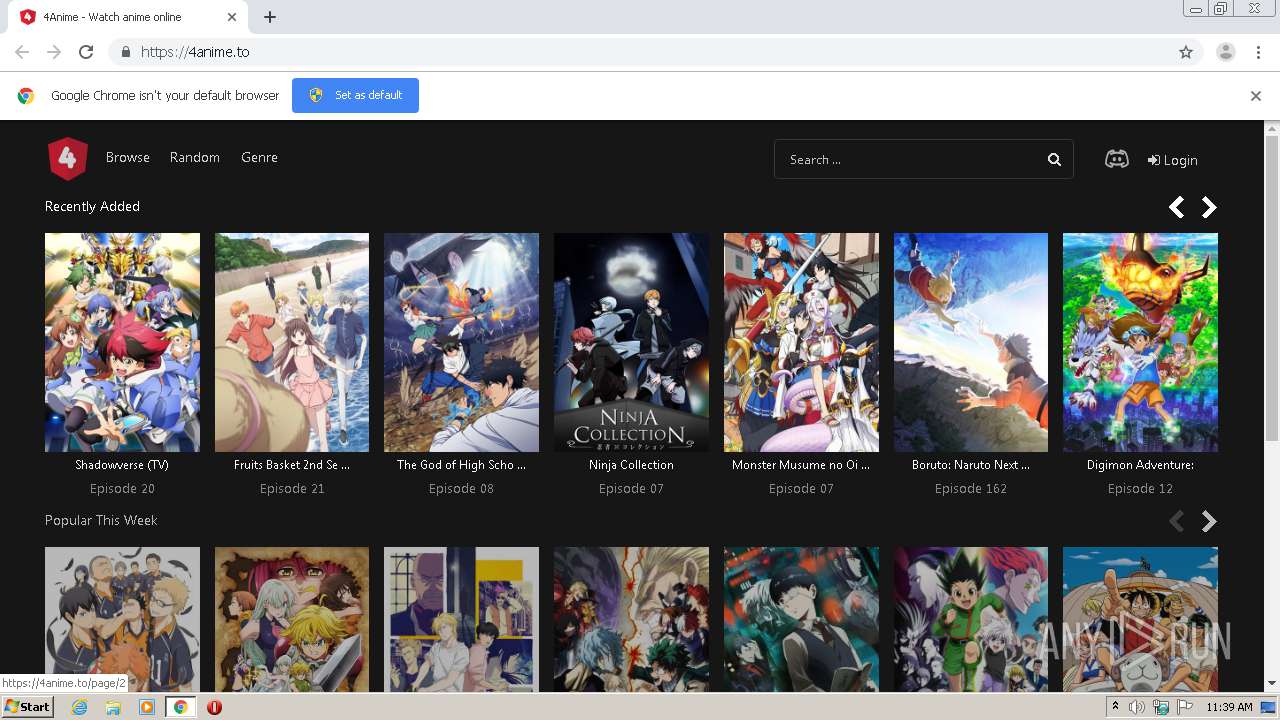This screenshot has height=720, width=1280.
Task: Open the Discord icon link
Action: (1117, 159)
